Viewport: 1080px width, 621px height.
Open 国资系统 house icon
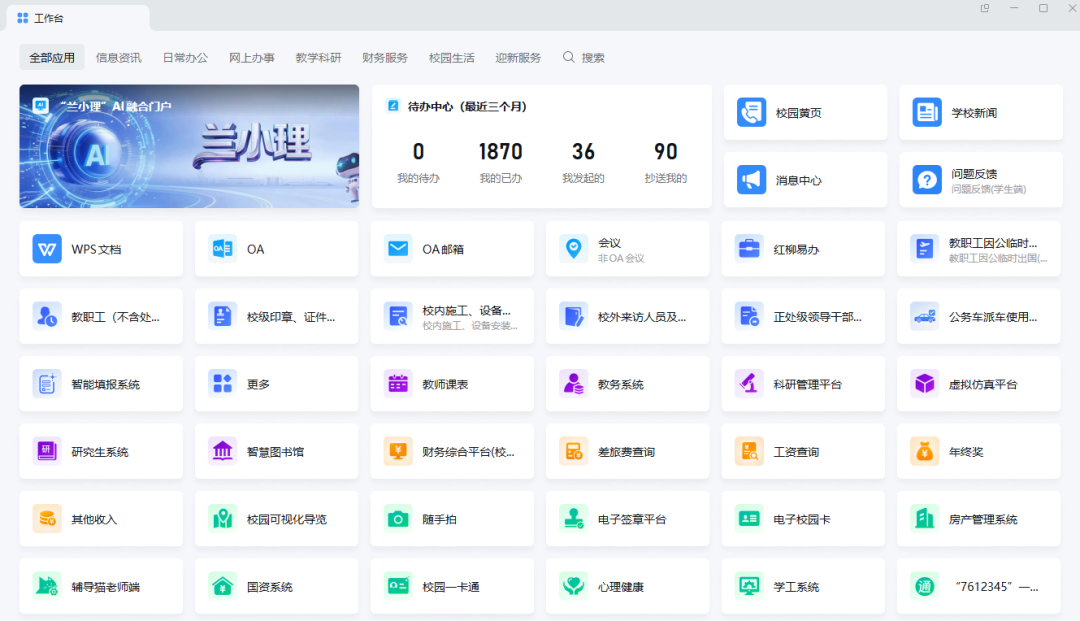coord(222,586)
